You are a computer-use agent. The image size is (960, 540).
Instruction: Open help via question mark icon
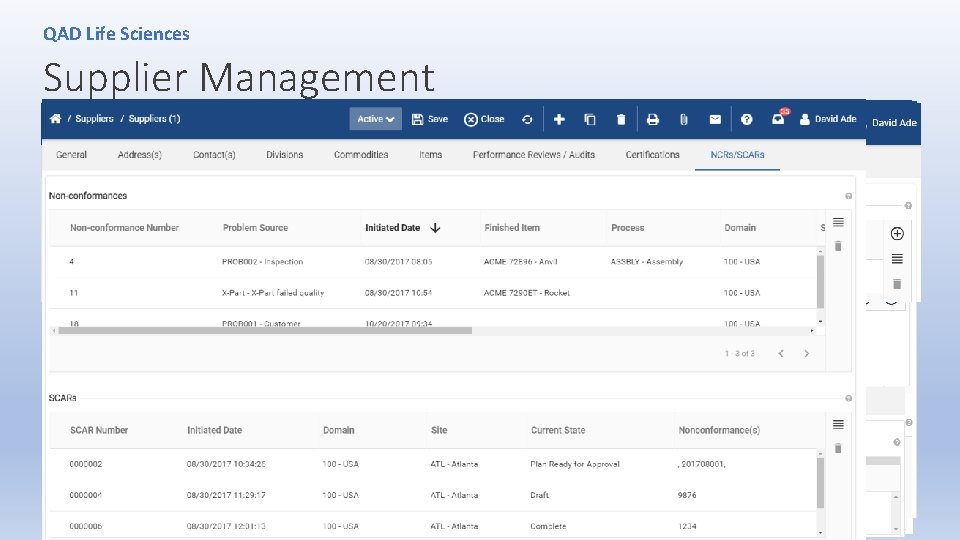coord(746,119)
